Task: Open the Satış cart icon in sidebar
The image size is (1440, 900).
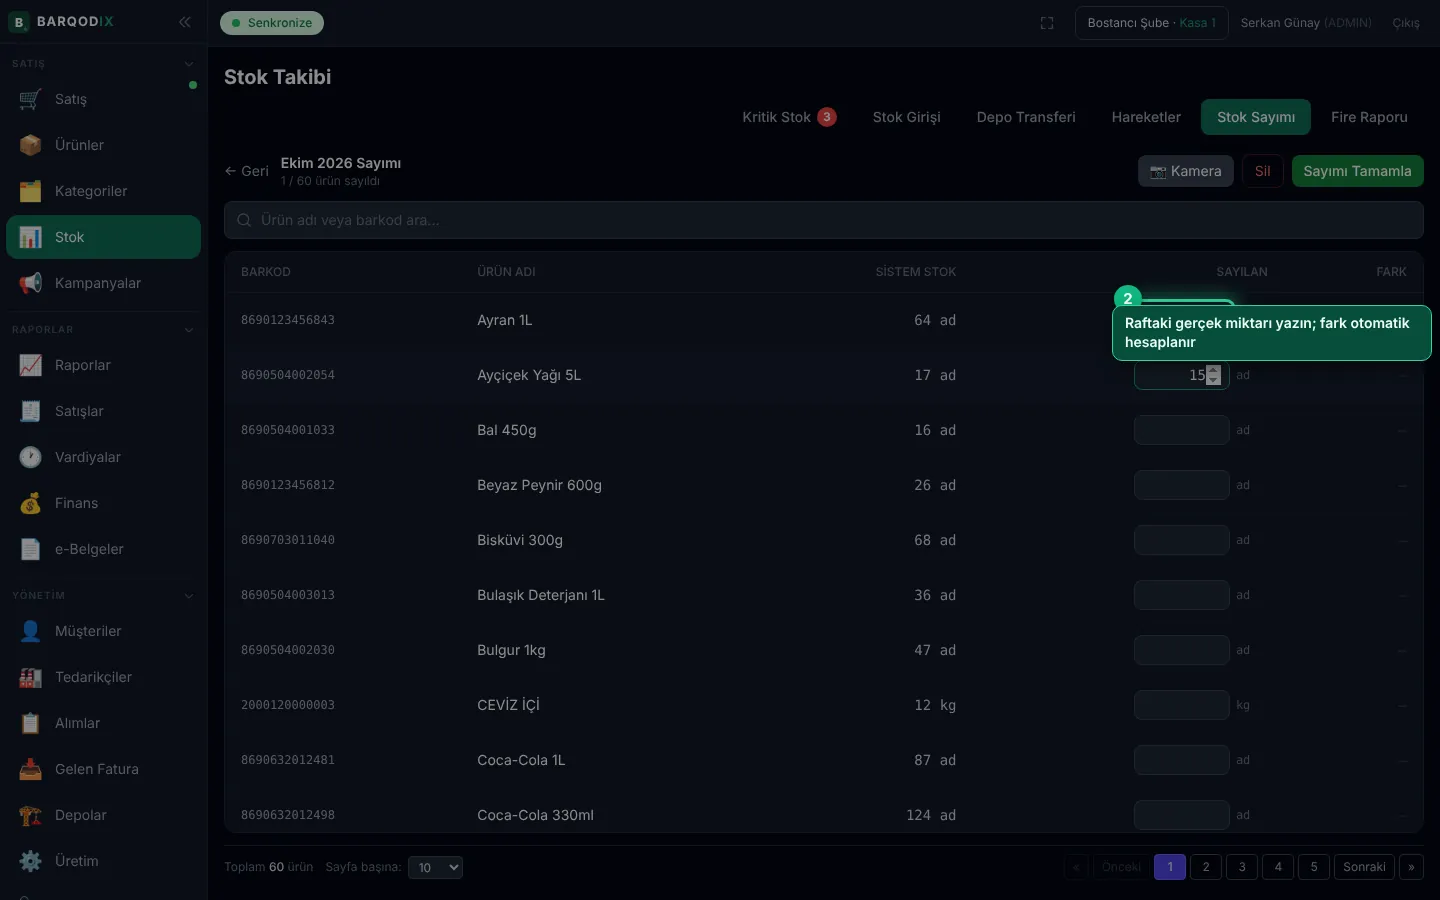Action: tap(30, 99)
